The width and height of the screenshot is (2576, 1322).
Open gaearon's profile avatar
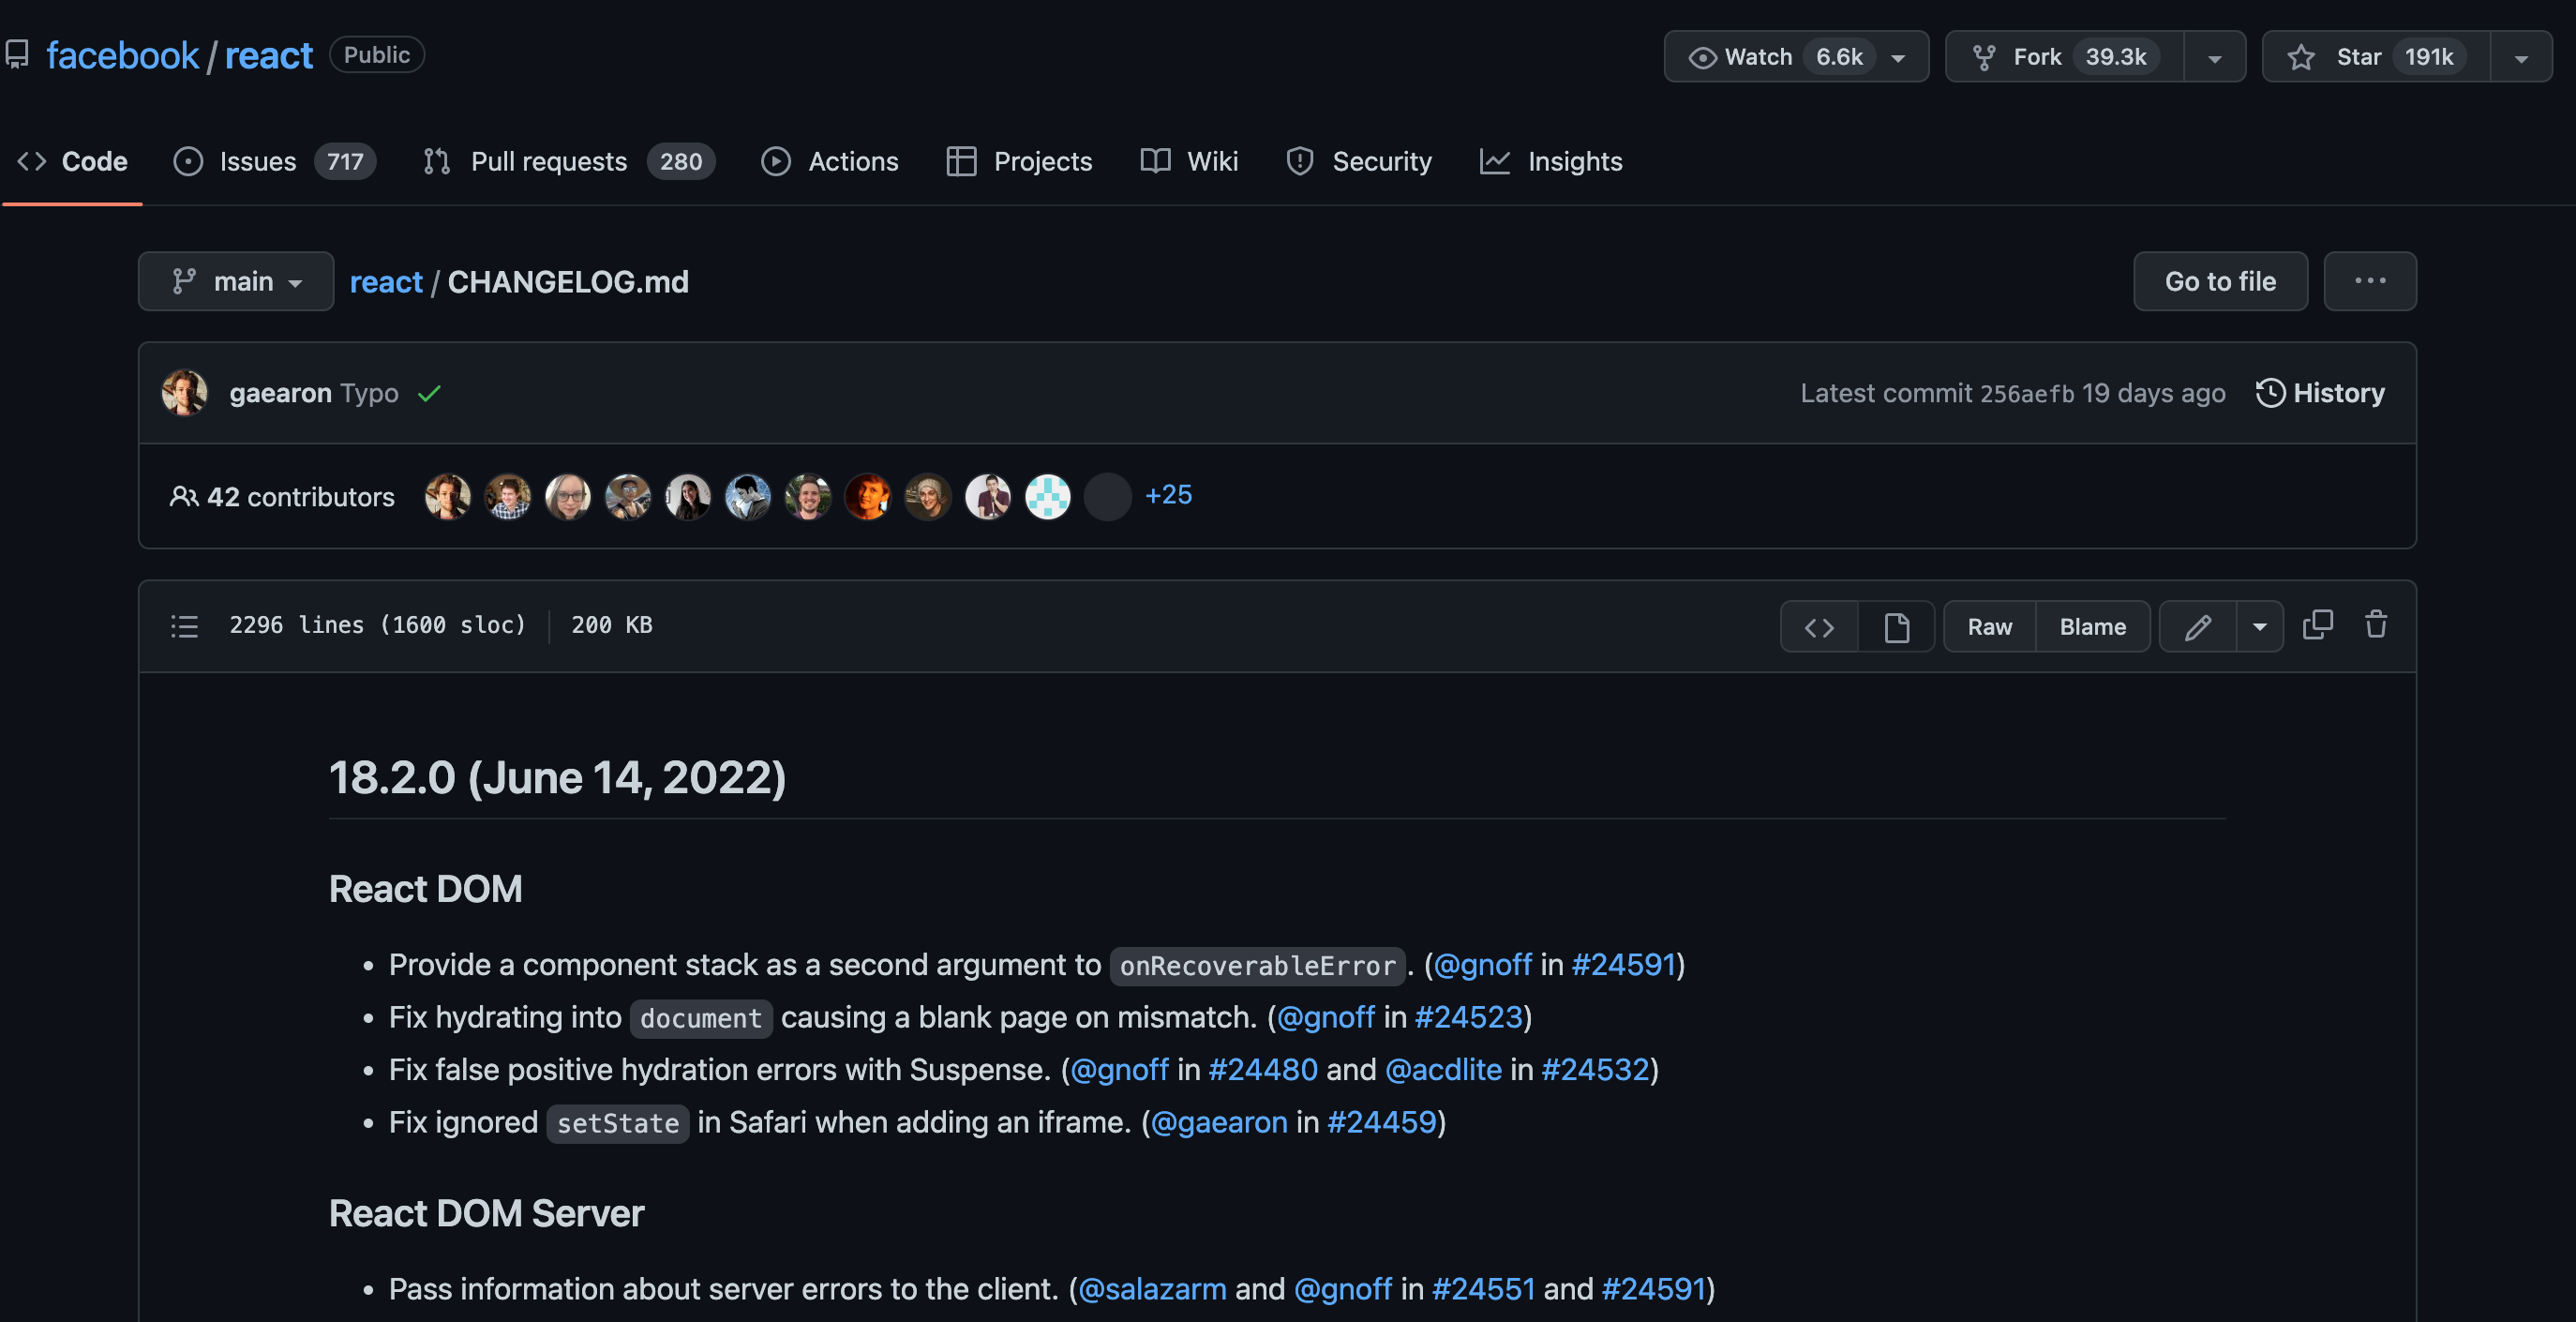[x=184, y=392]
